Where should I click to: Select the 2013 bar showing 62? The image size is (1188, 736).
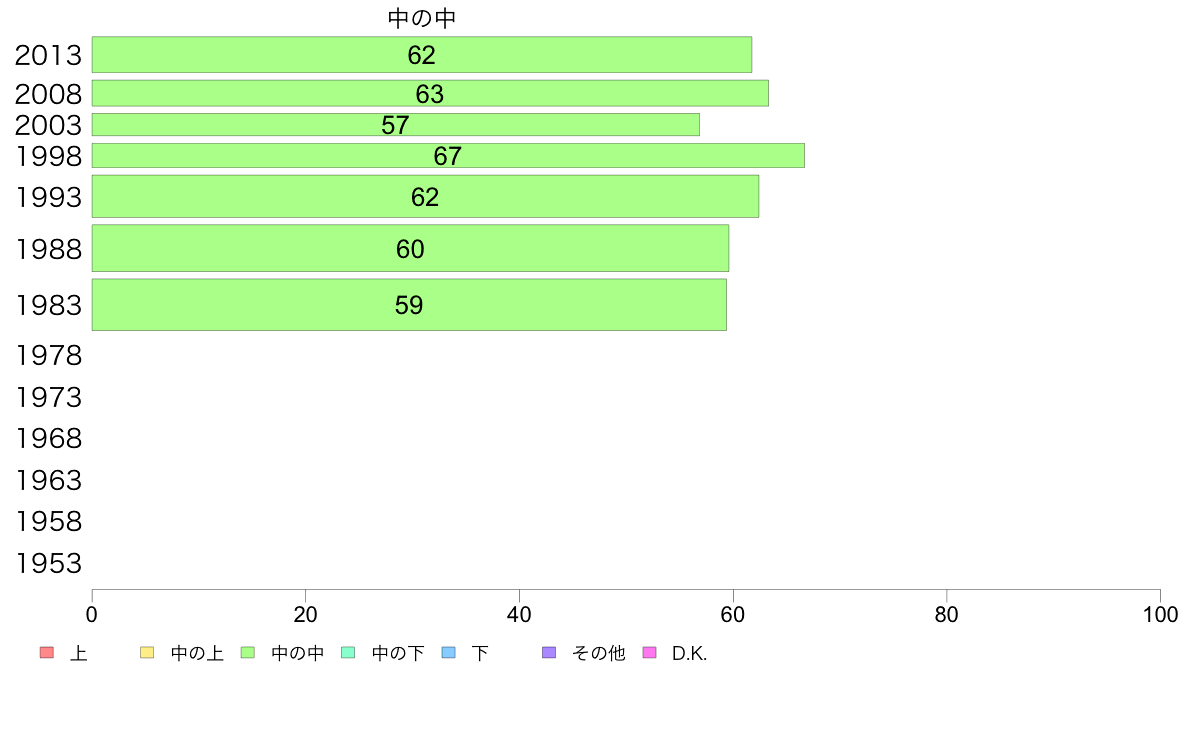tap(422, 55)
